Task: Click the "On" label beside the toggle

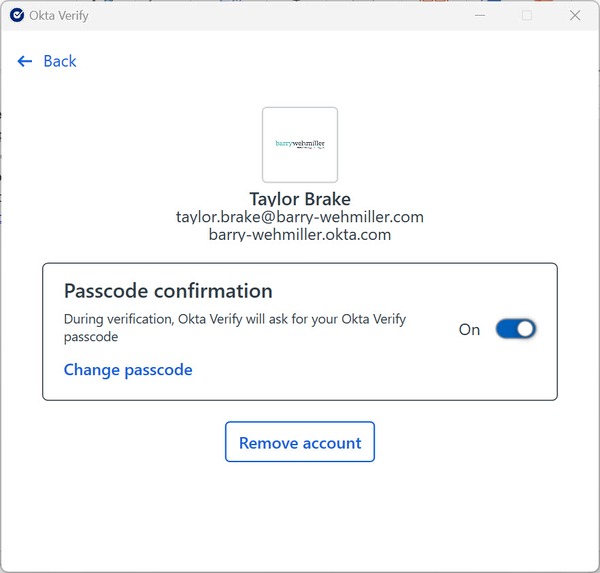Action: pos(469,330)
